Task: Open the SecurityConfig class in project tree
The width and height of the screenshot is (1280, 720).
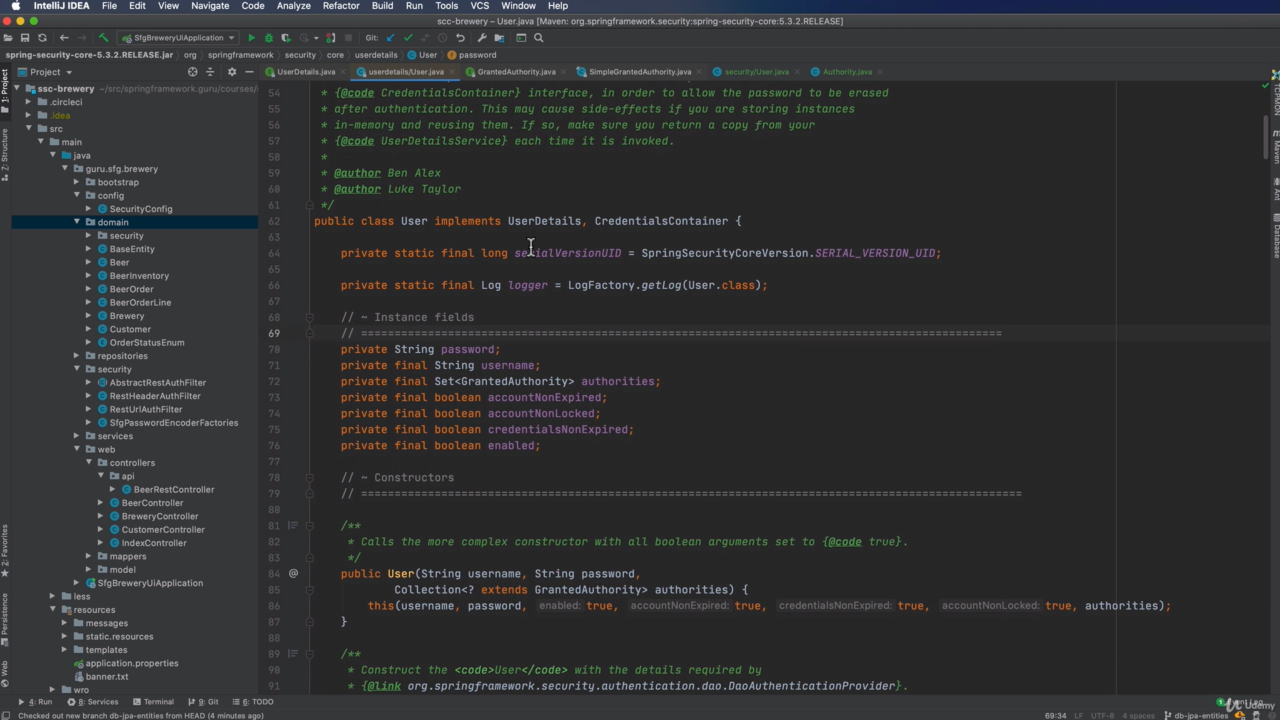Action: click(140, 209)
